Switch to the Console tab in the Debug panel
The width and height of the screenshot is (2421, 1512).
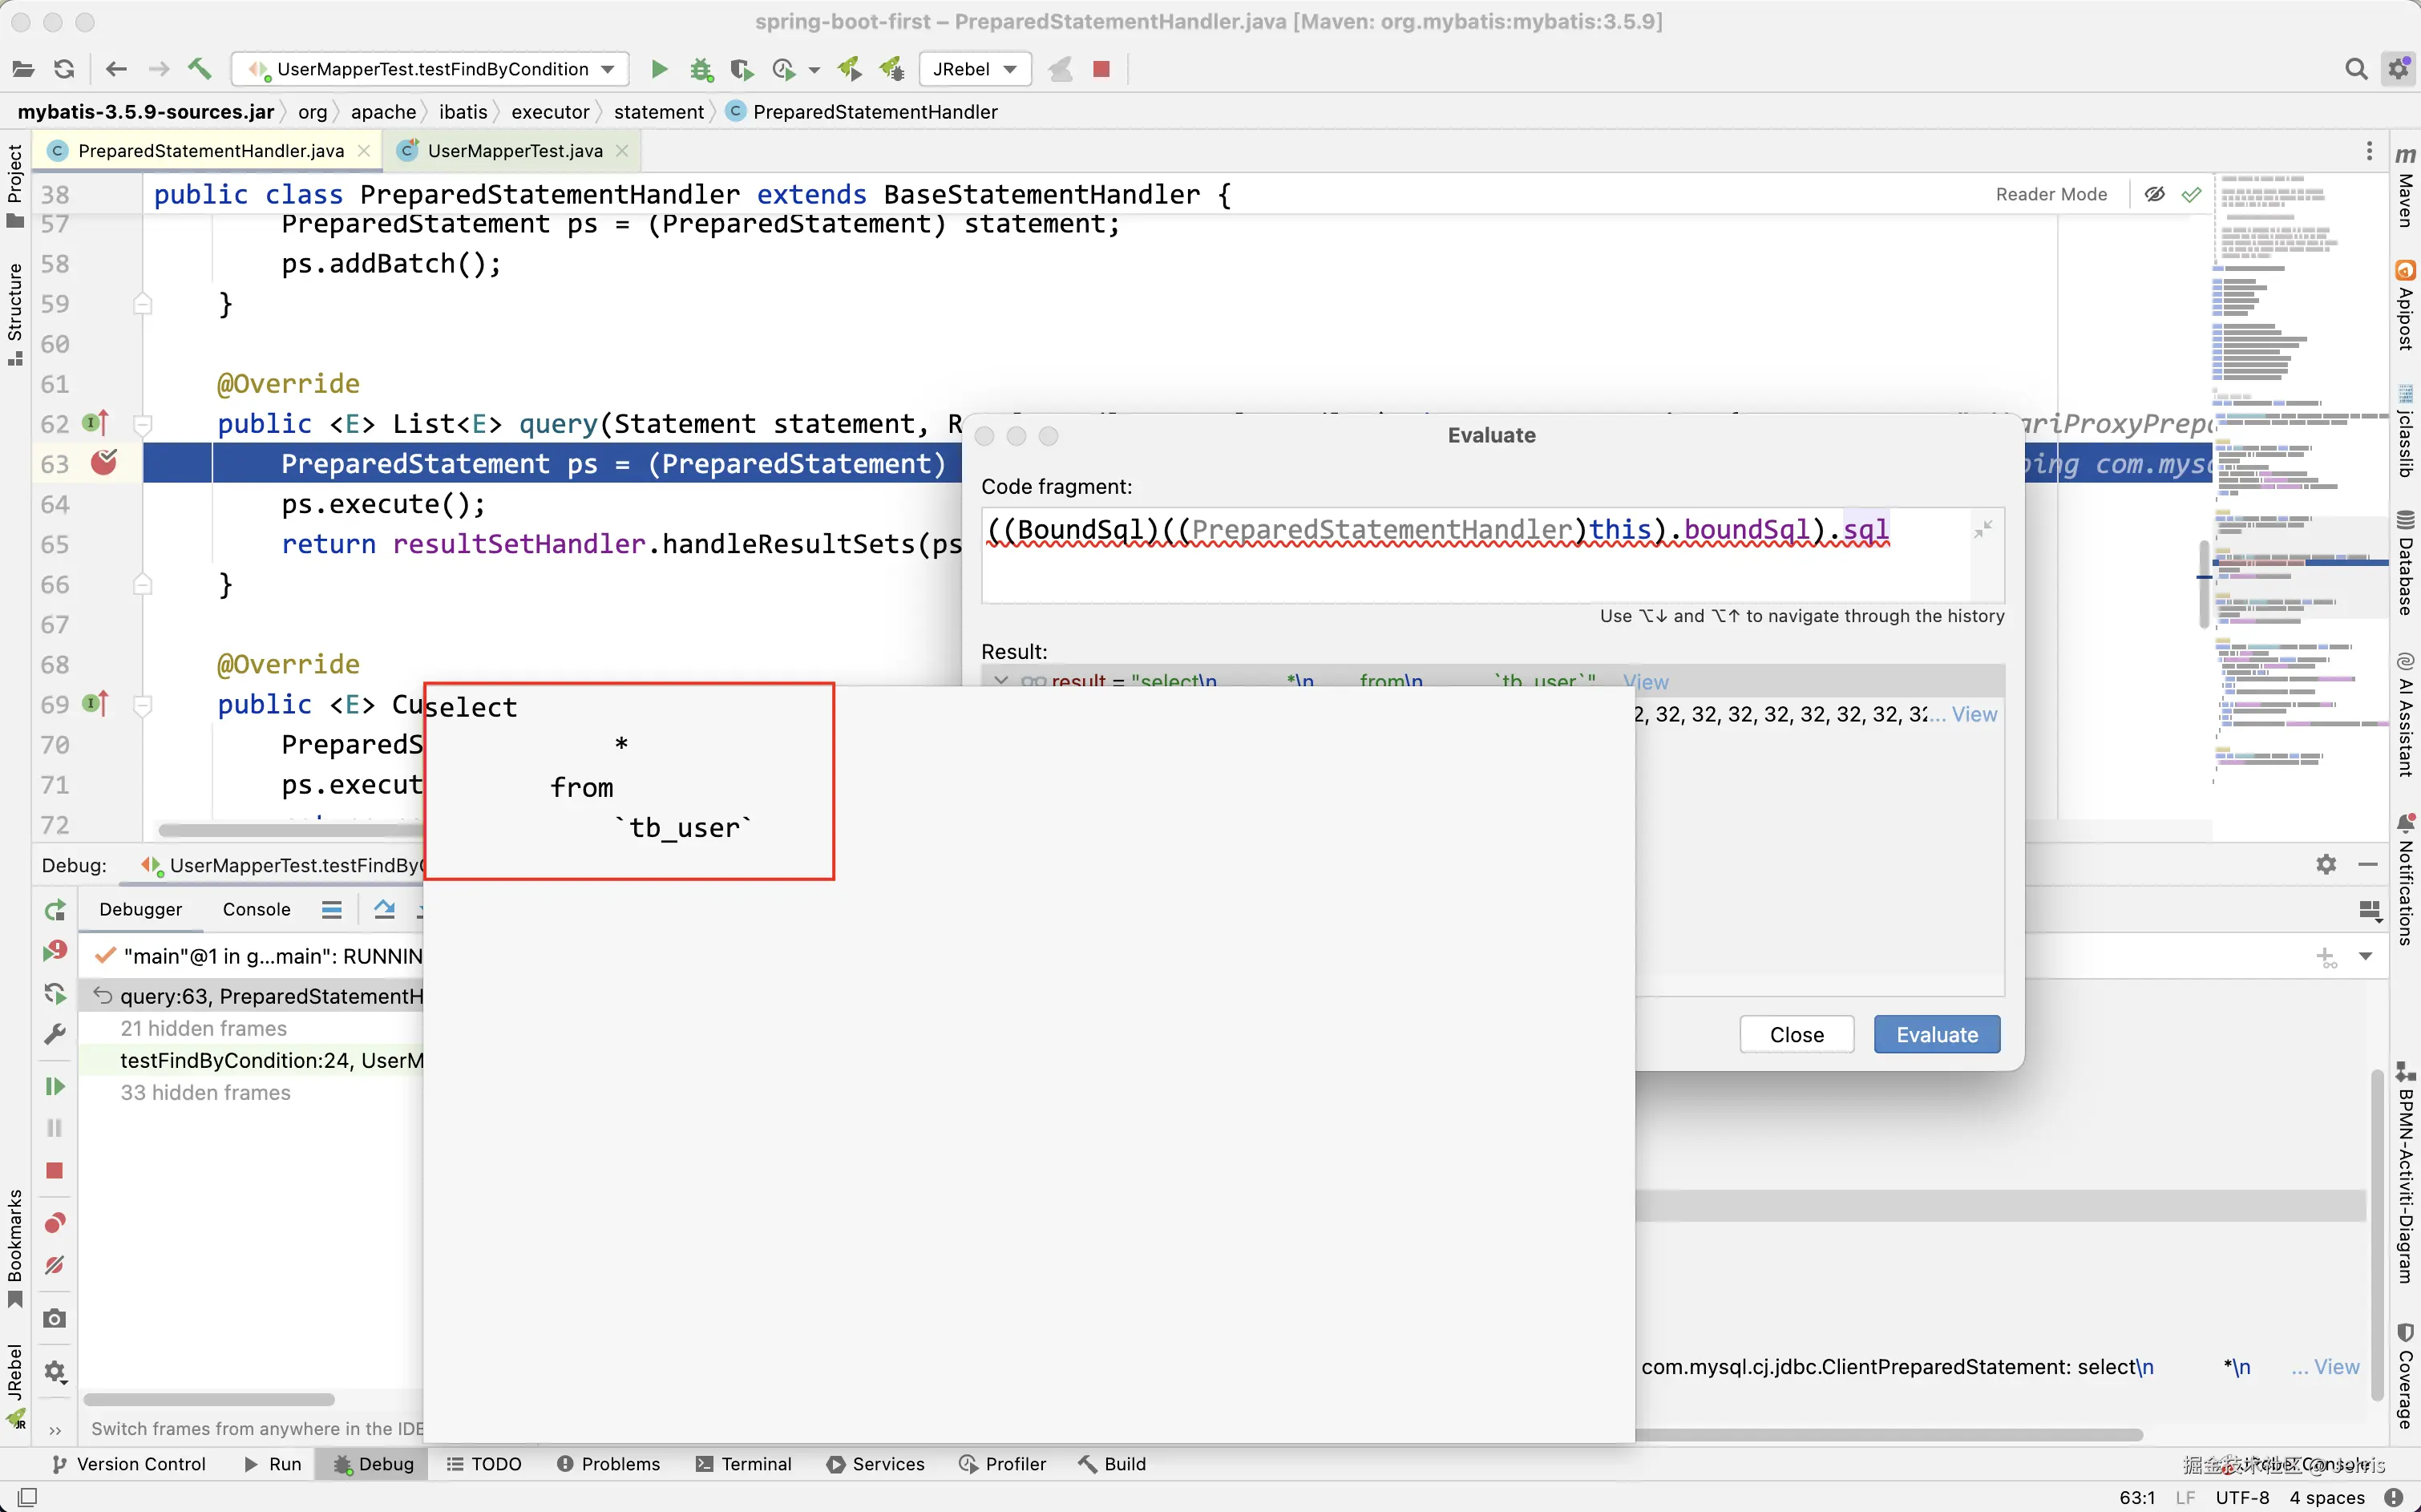coord(256,909)
